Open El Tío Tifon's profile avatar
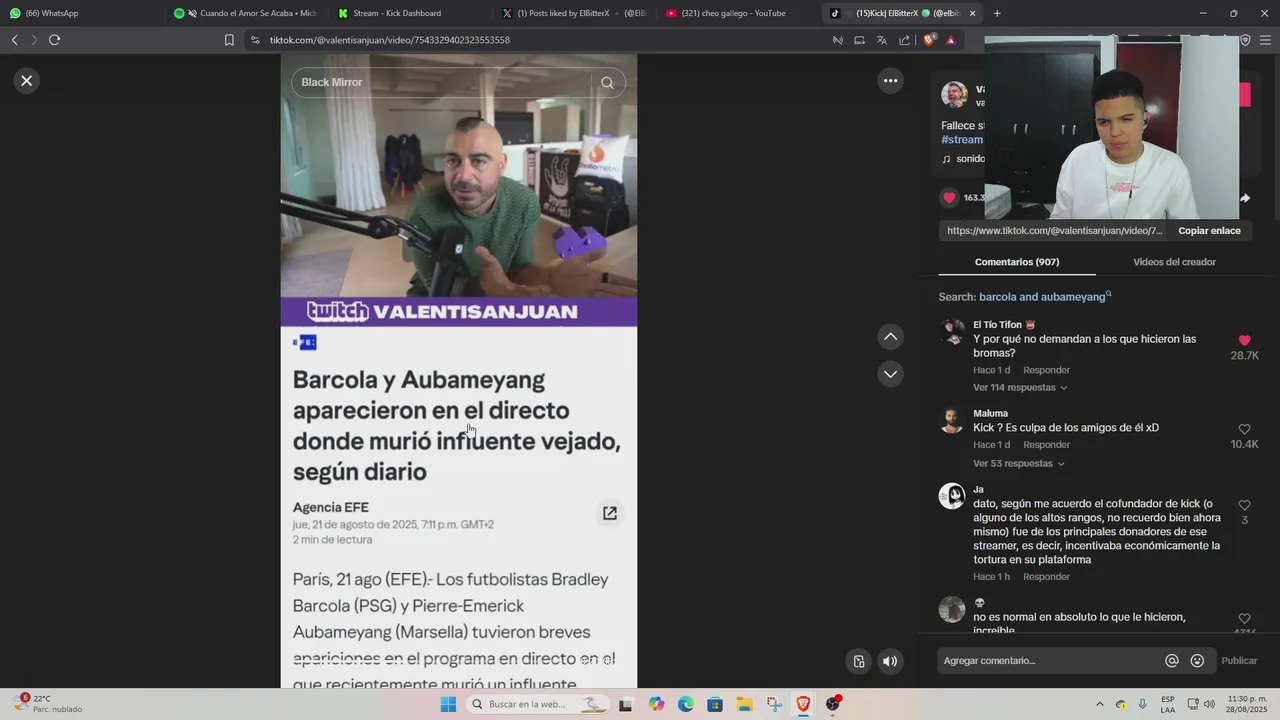 952,332
